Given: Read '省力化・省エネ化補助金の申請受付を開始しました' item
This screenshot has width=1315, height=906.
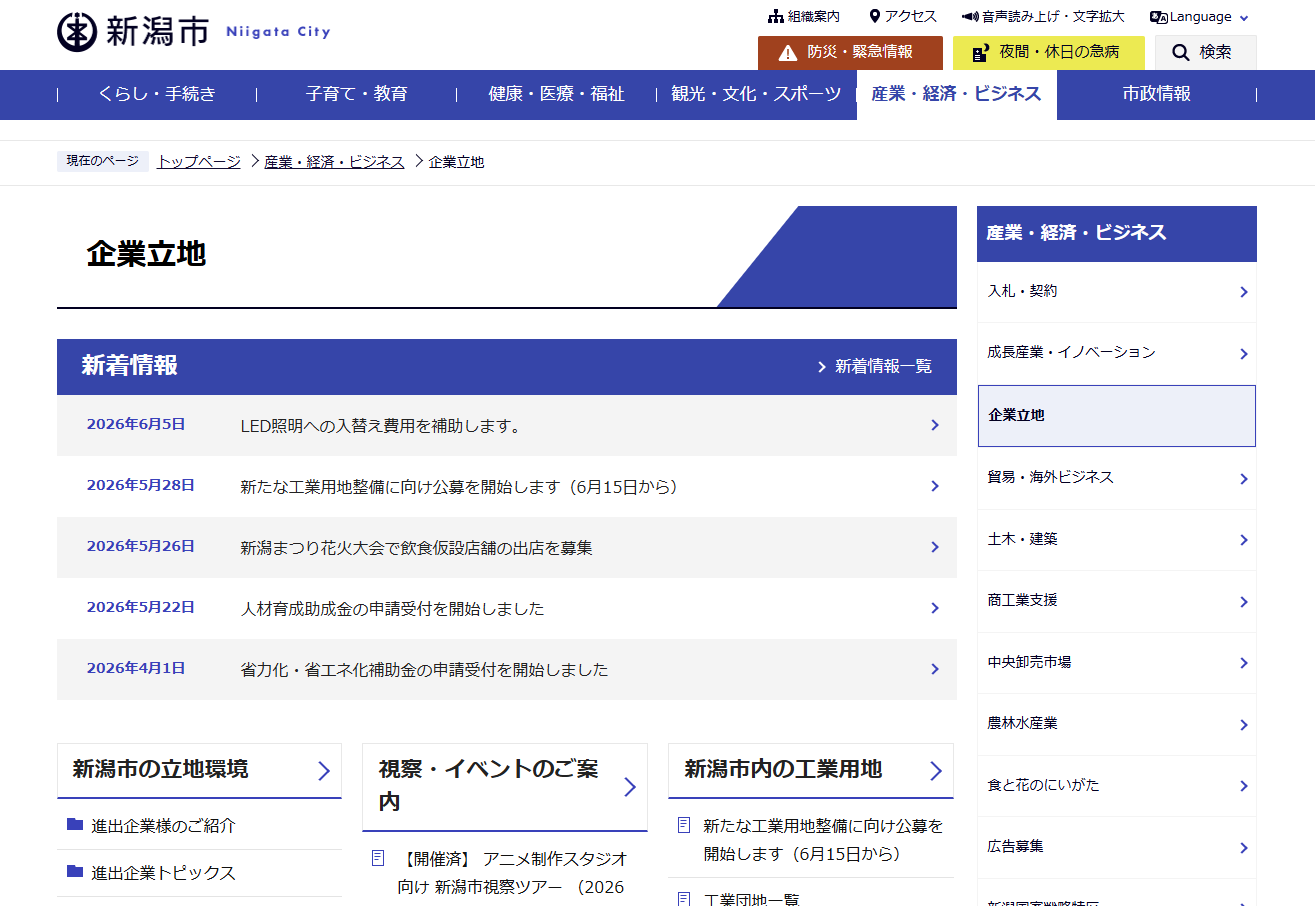Looking at the screenshot, I should tap(425, 670).
